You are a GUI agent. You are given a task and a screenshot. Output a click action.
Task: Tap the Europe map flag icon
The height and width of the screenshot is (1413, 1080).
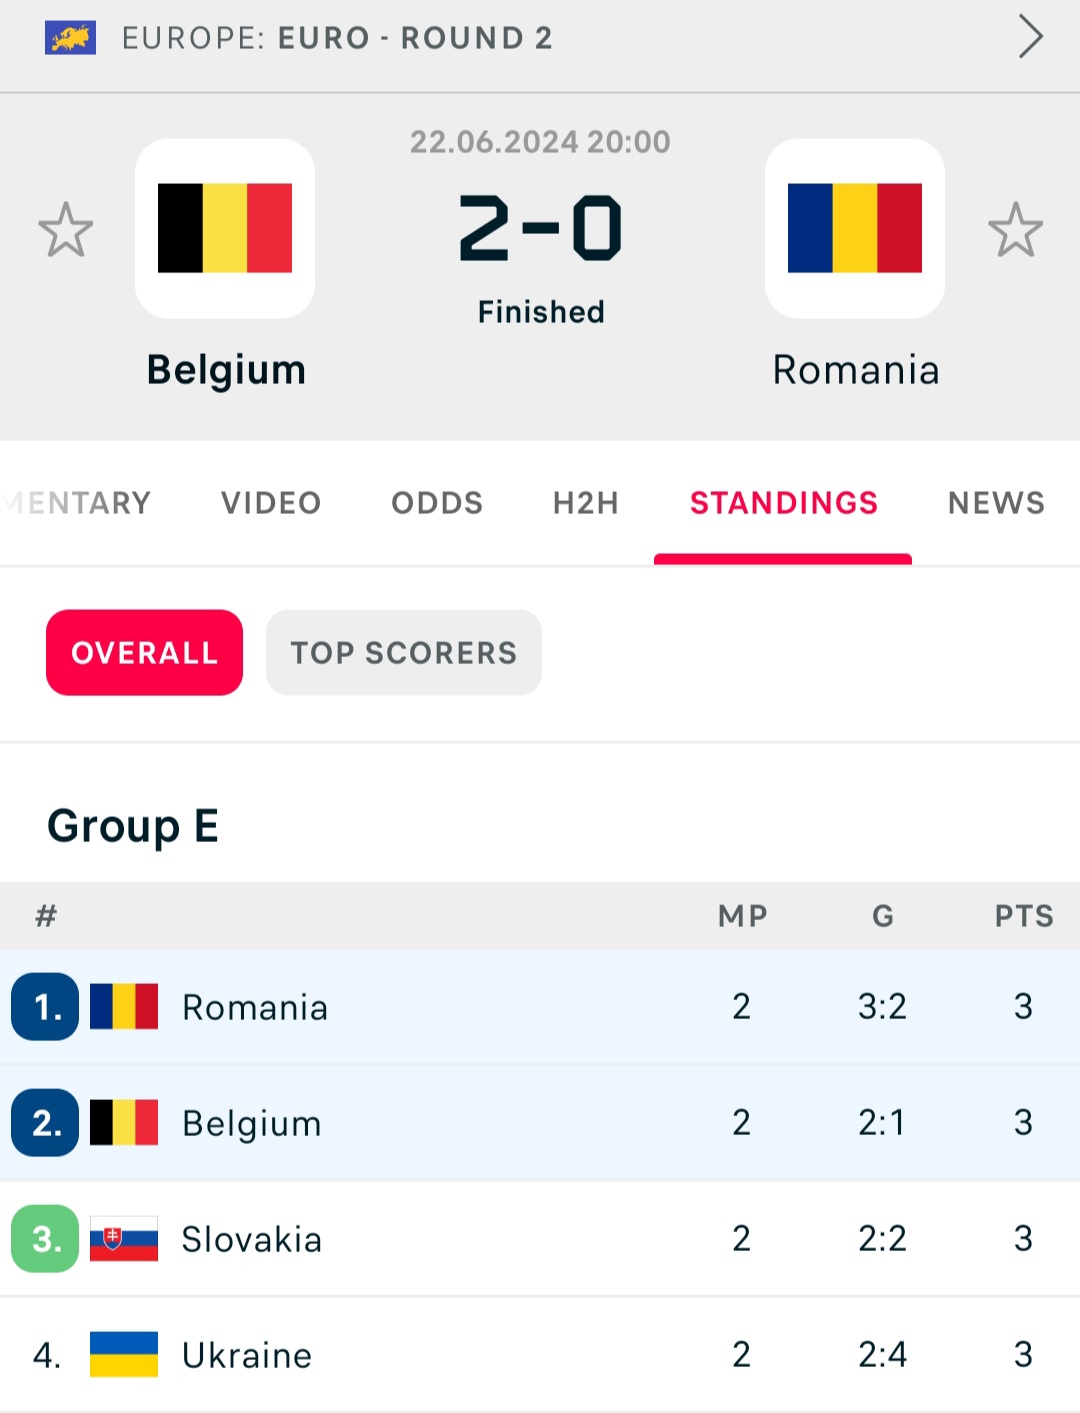point(70,38)
